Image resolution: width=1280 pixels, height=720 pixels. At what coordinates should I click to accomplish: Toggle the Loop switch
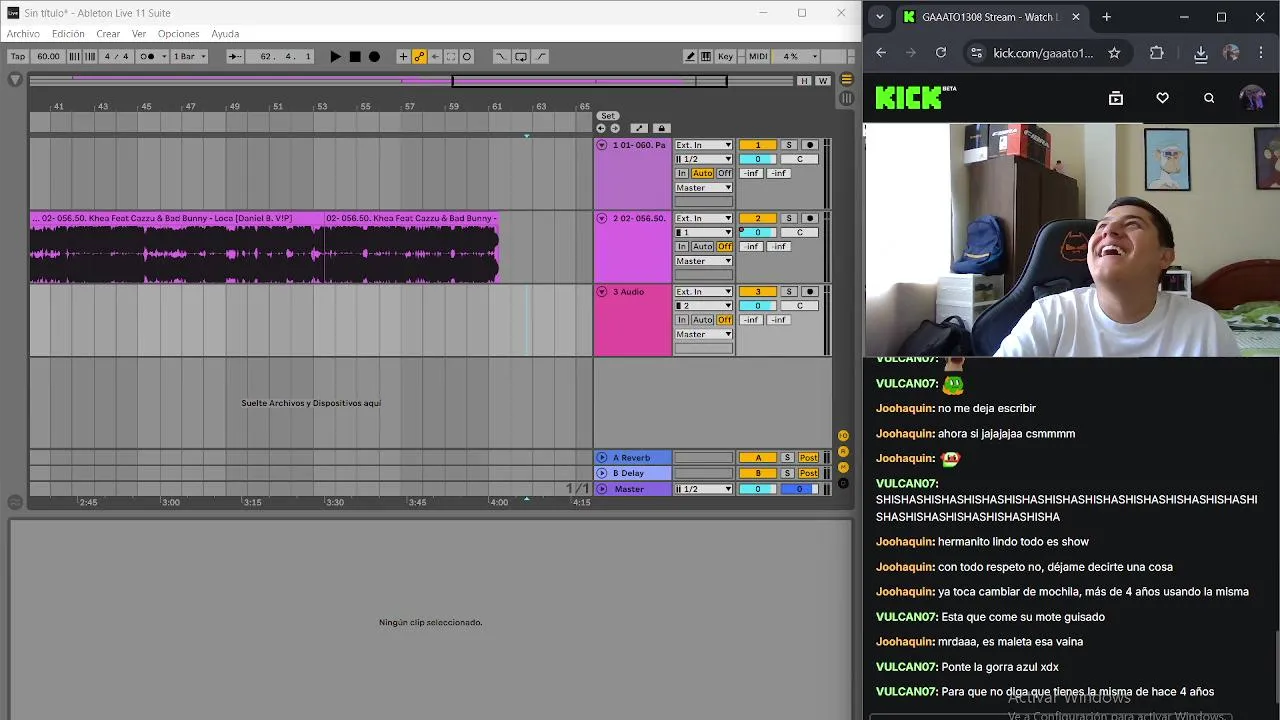coord(521,57)
